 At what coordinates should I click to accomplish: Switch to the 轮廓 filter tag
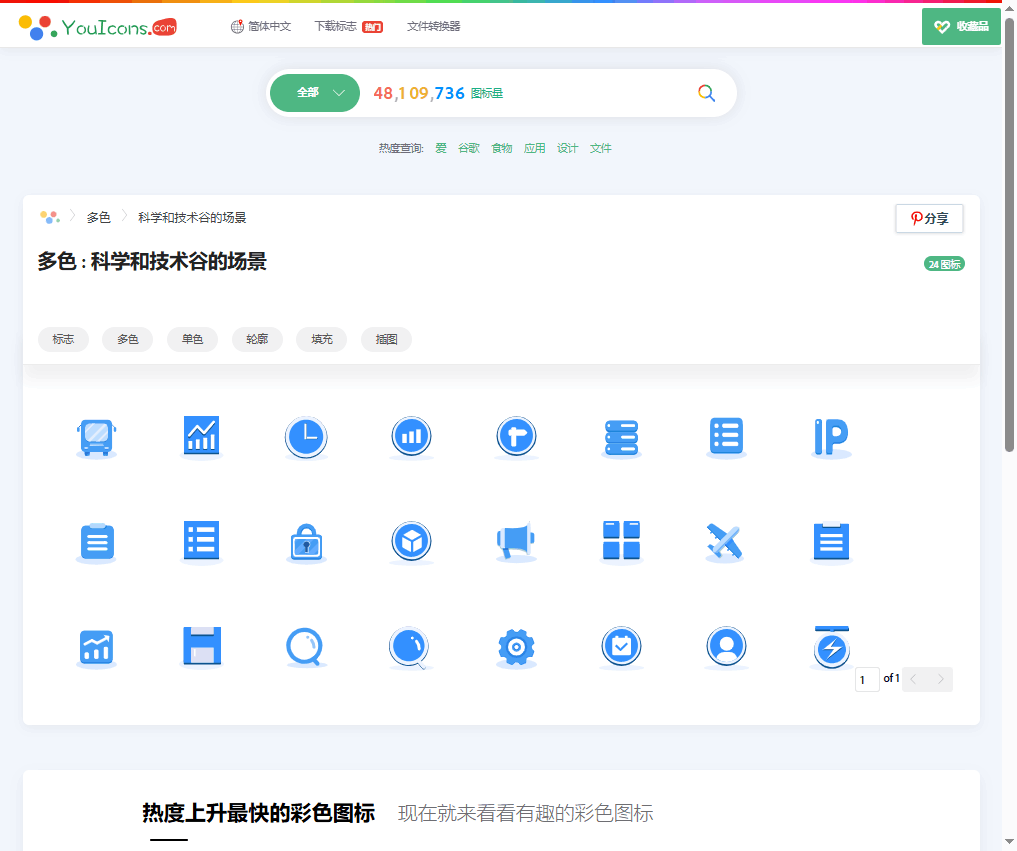[256, 339]
